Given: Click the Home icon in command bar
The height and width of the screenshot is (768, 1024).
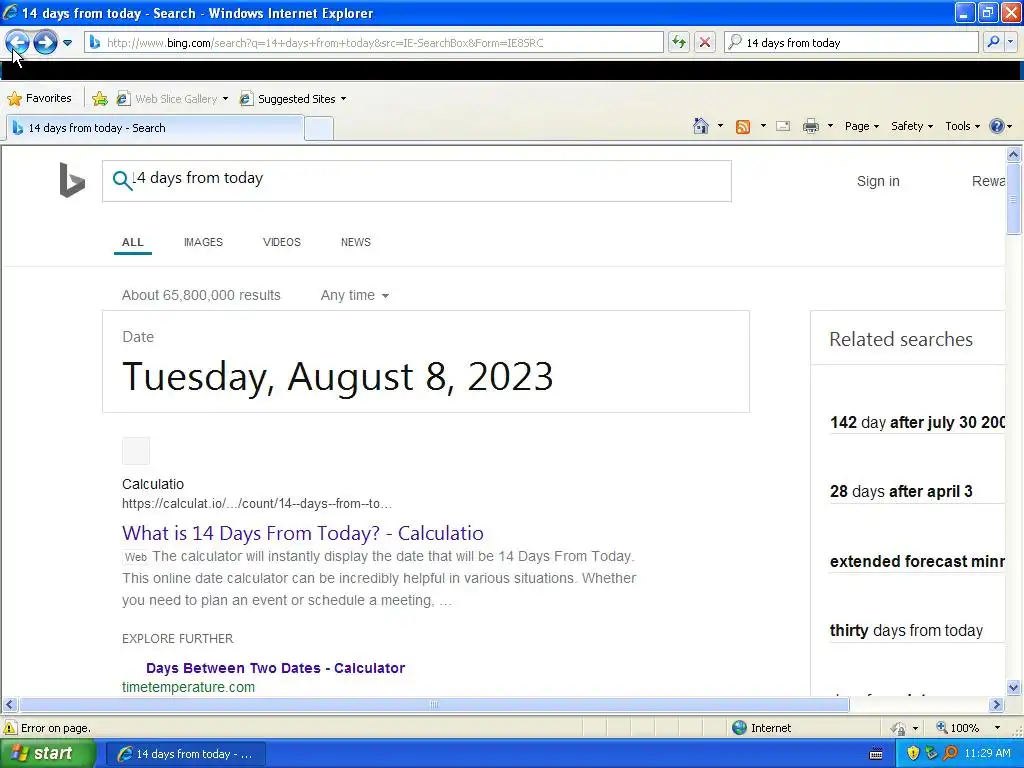Looking at the screenshot, I should tap(701, 126).
